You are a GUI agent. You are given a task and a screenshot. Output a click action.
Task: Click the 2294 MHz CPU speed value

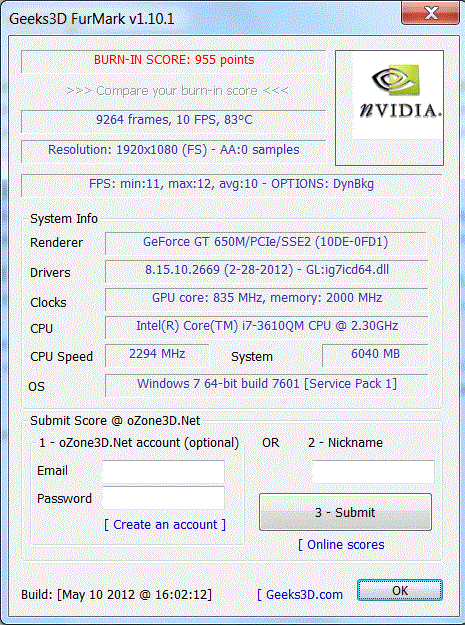tap(157, 355)
